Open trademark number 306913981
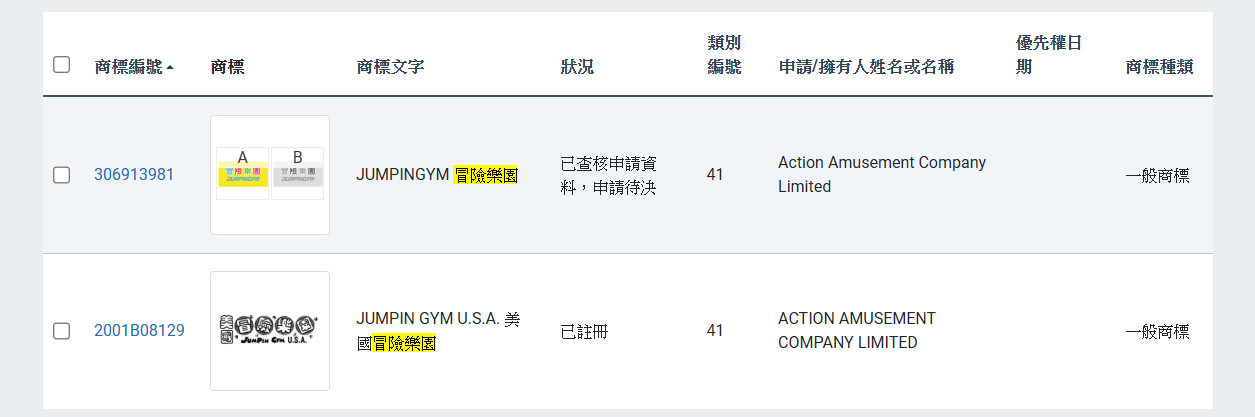 (134, 175)
